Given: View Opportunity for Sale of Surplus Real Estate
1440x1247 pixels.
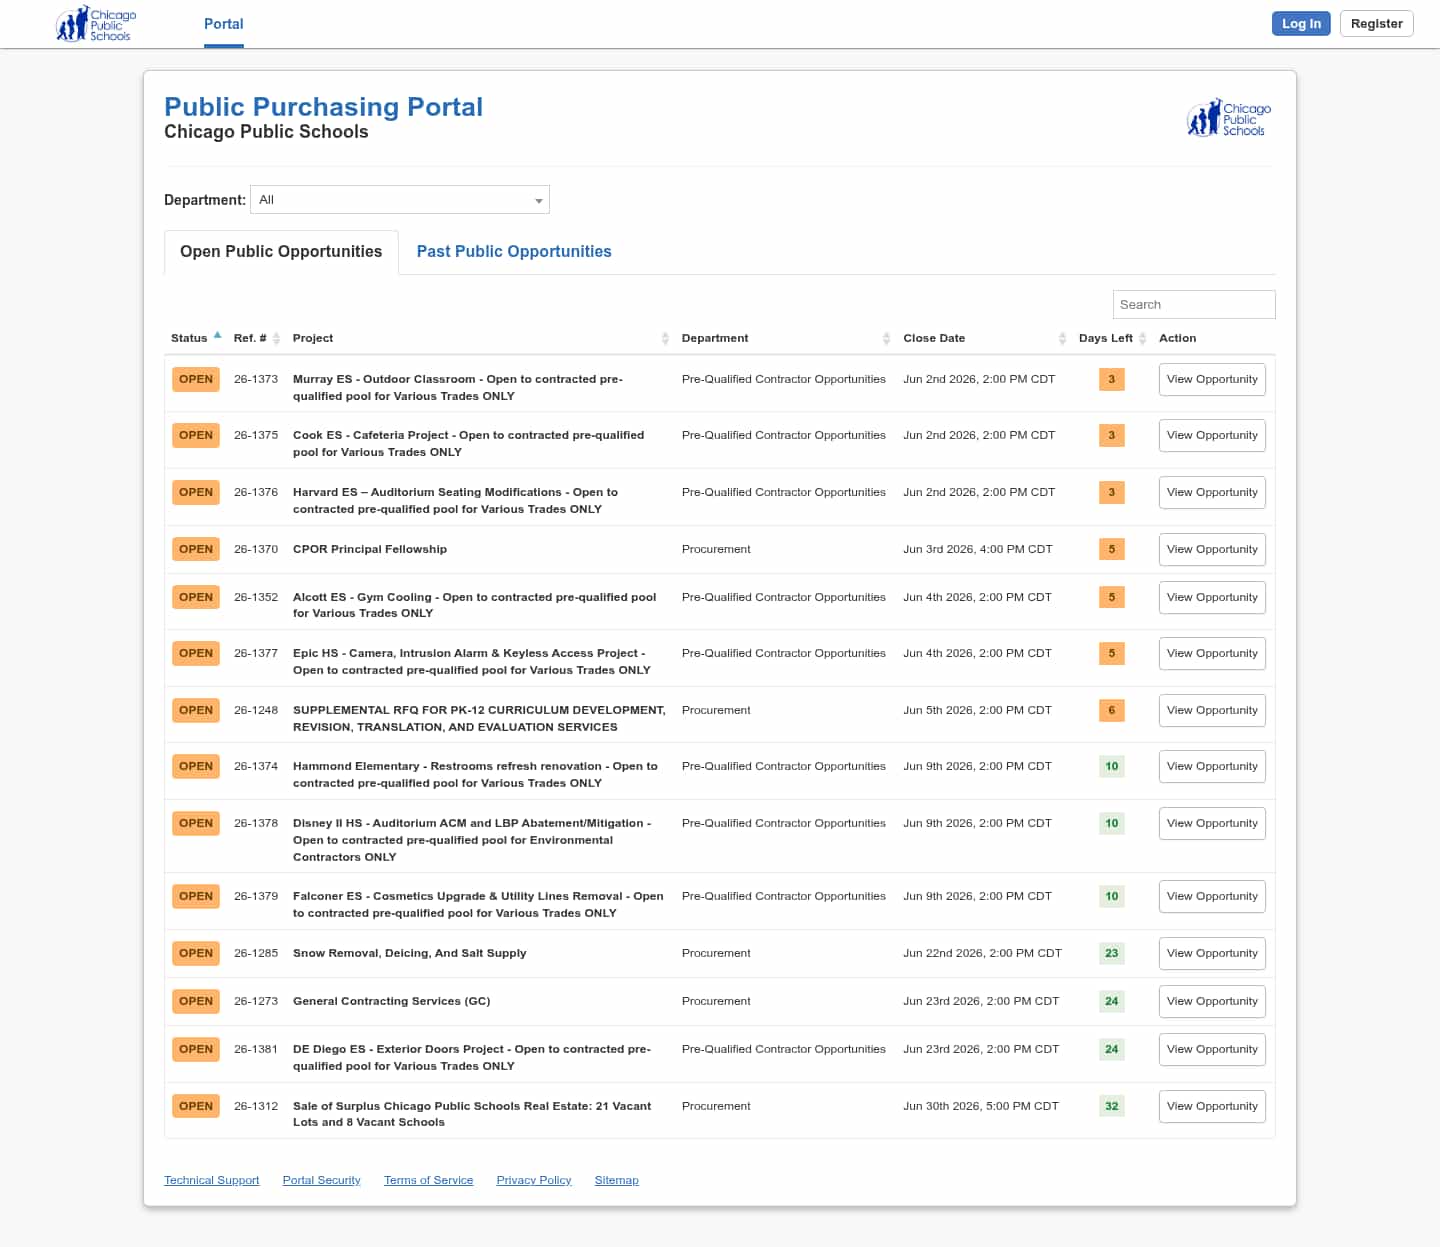Looking at the screenshot, I should point(1212,1107).
